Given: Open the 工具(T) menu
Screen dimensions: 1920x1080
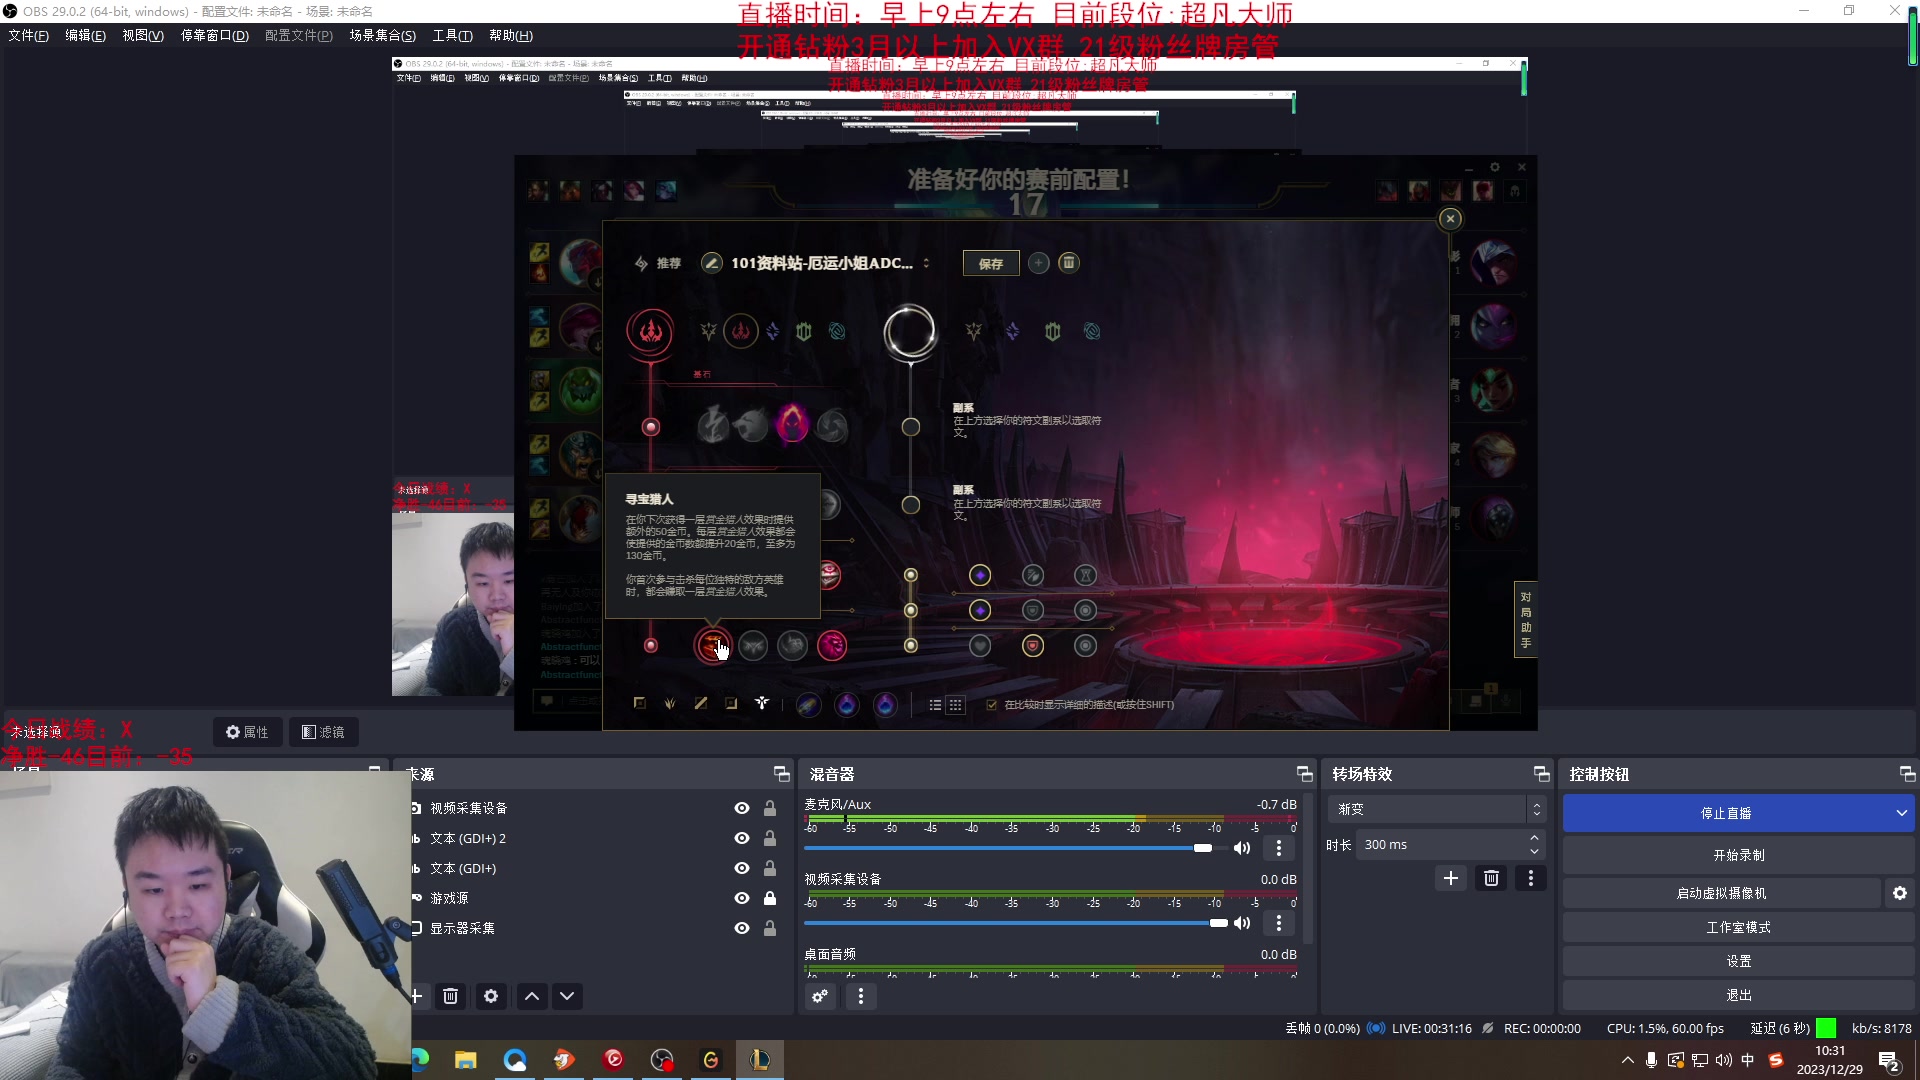Looking at the screenshot, I should point(452,36).
